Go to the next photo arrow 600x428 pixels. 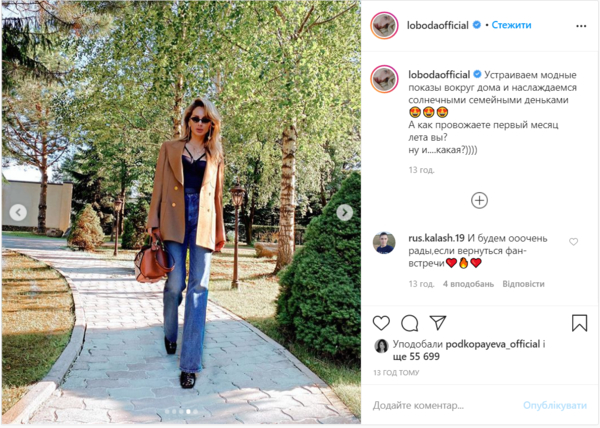pos(344,212)
